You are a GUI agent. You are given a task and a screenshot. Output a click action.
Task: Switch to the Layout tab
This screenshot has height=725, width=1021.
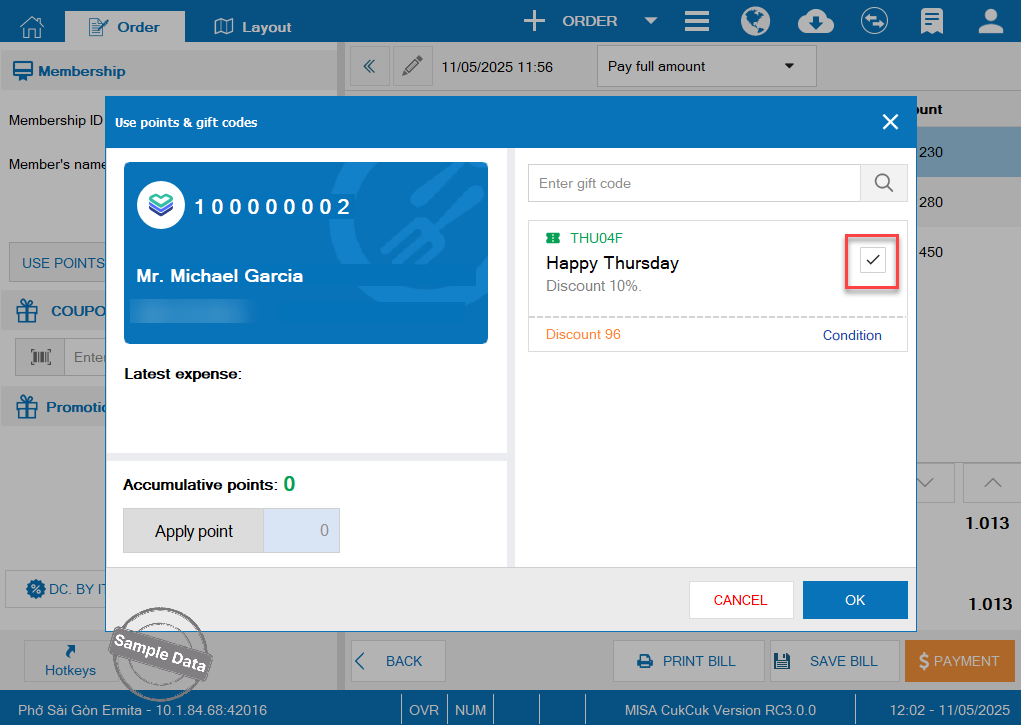[253, 27]
